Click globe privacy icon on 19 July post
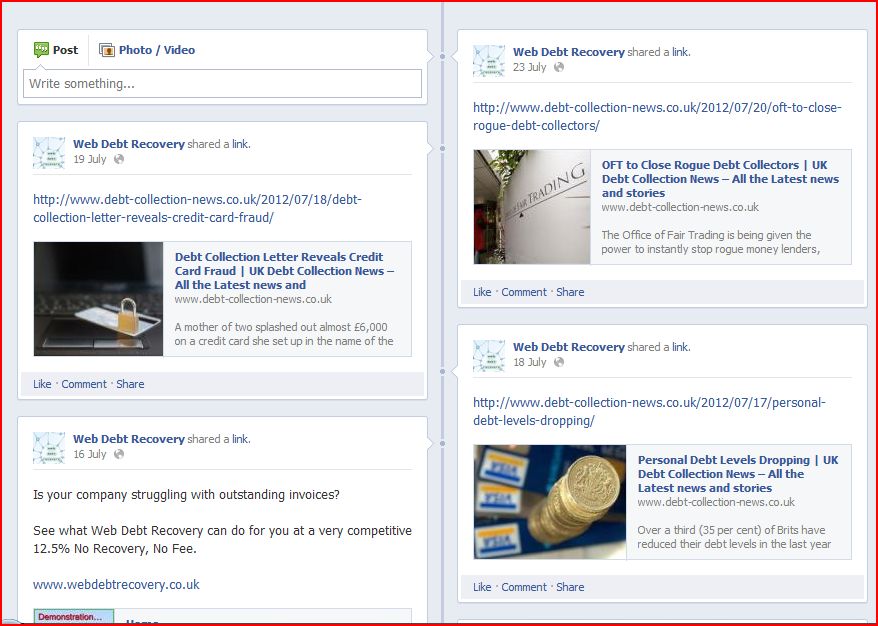 pos(119,159)
